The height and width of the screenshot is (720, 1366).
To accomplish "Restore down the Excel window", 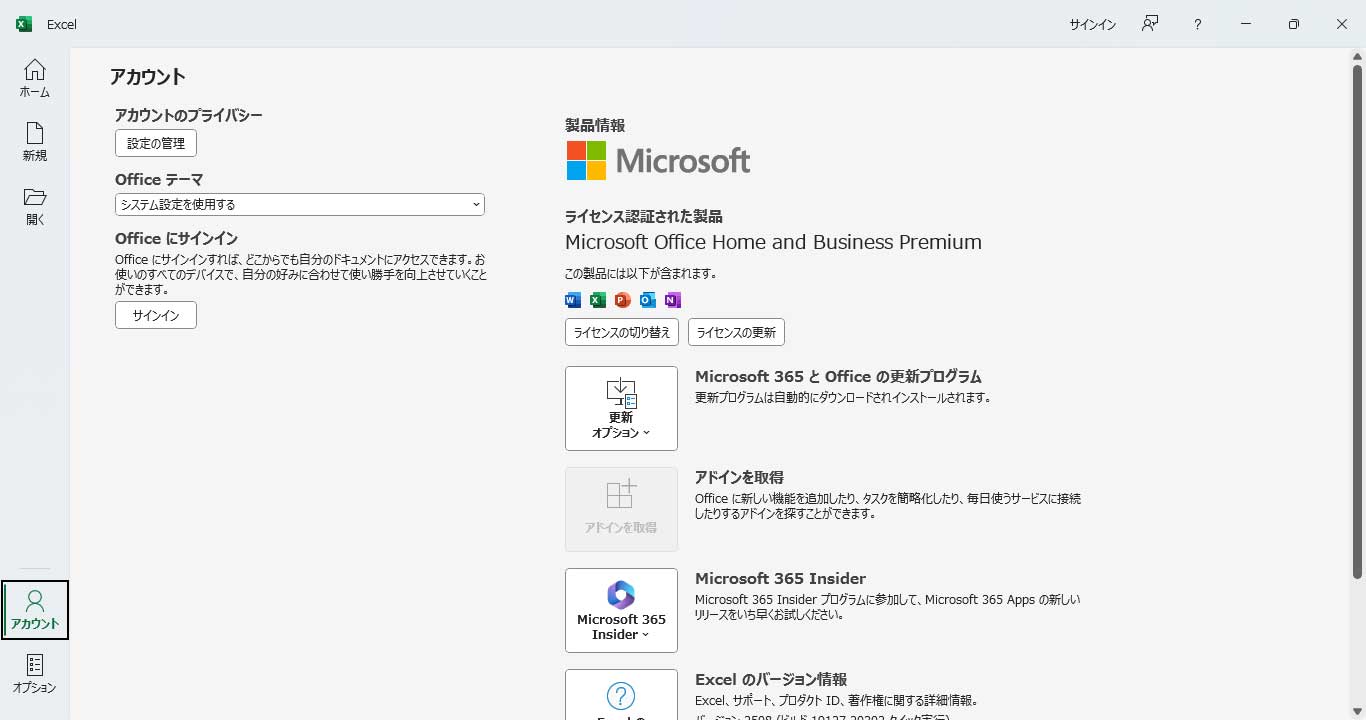I will (x=1294, y=24).
